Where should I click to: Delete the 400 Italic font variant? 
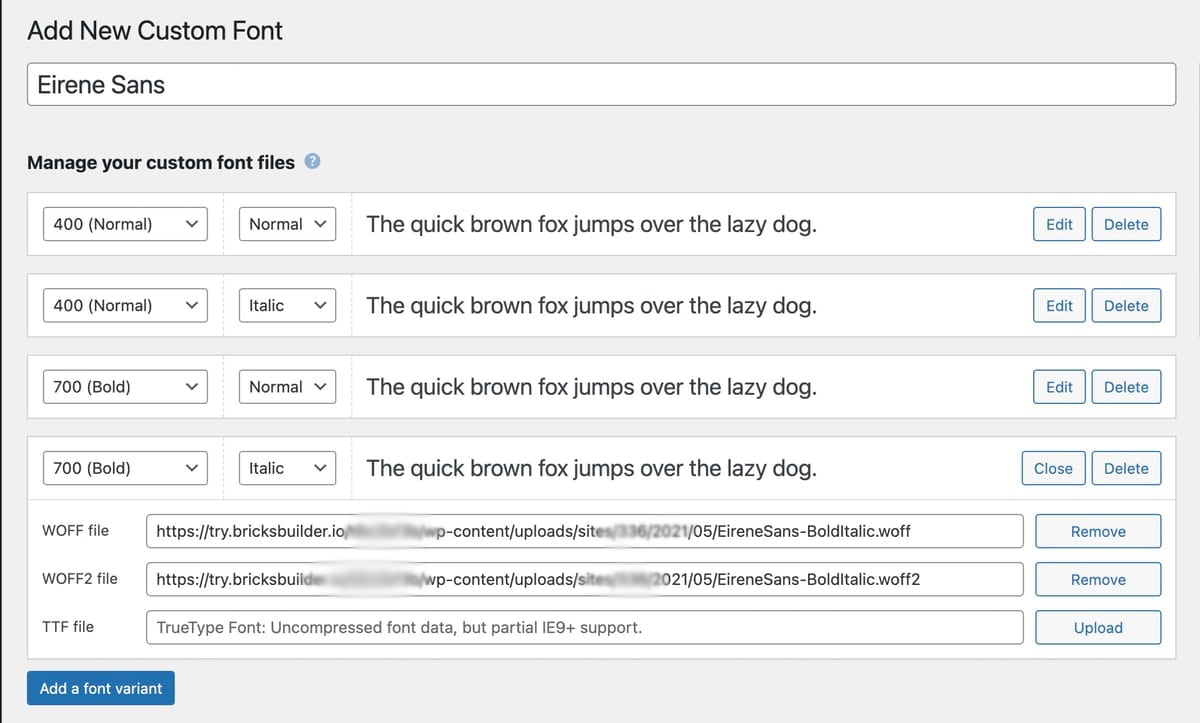(x=1126, y=305)
